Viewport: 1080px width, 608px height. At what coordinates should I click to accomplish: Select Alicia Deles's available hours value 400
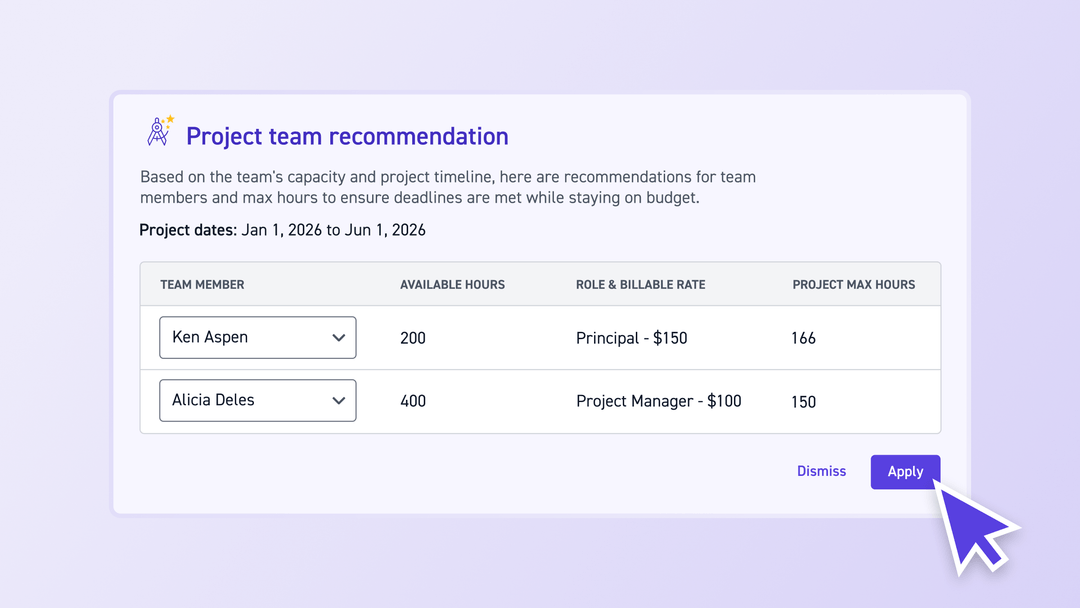pos(412,400)
